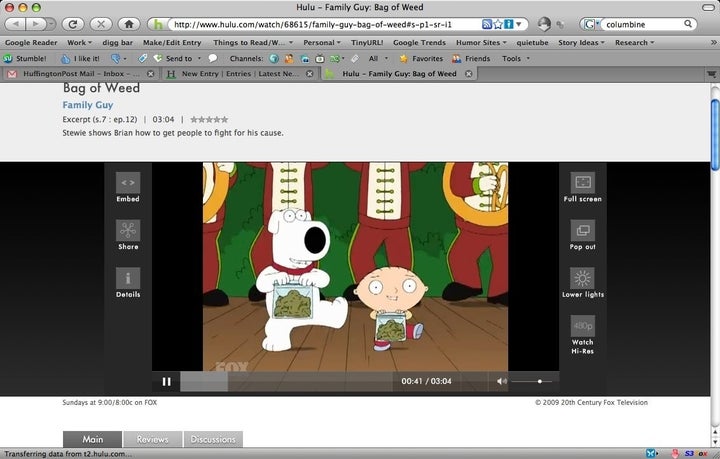Open the Family Guy show link
720x459 pixels.
pos(88,105)
